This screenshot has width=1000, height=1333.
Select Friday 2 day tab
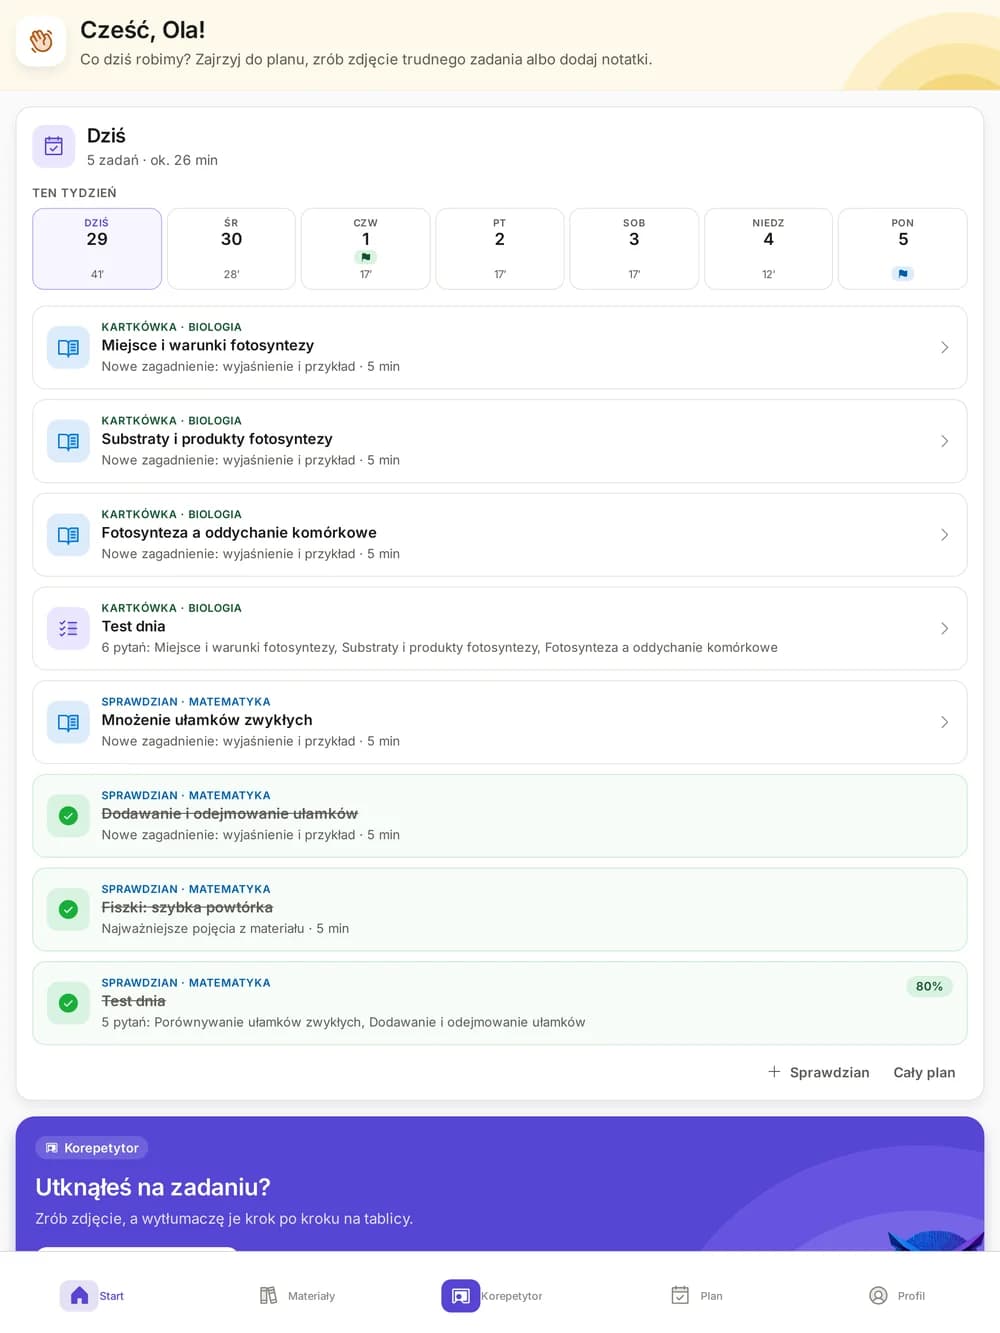tap(500, 249)
